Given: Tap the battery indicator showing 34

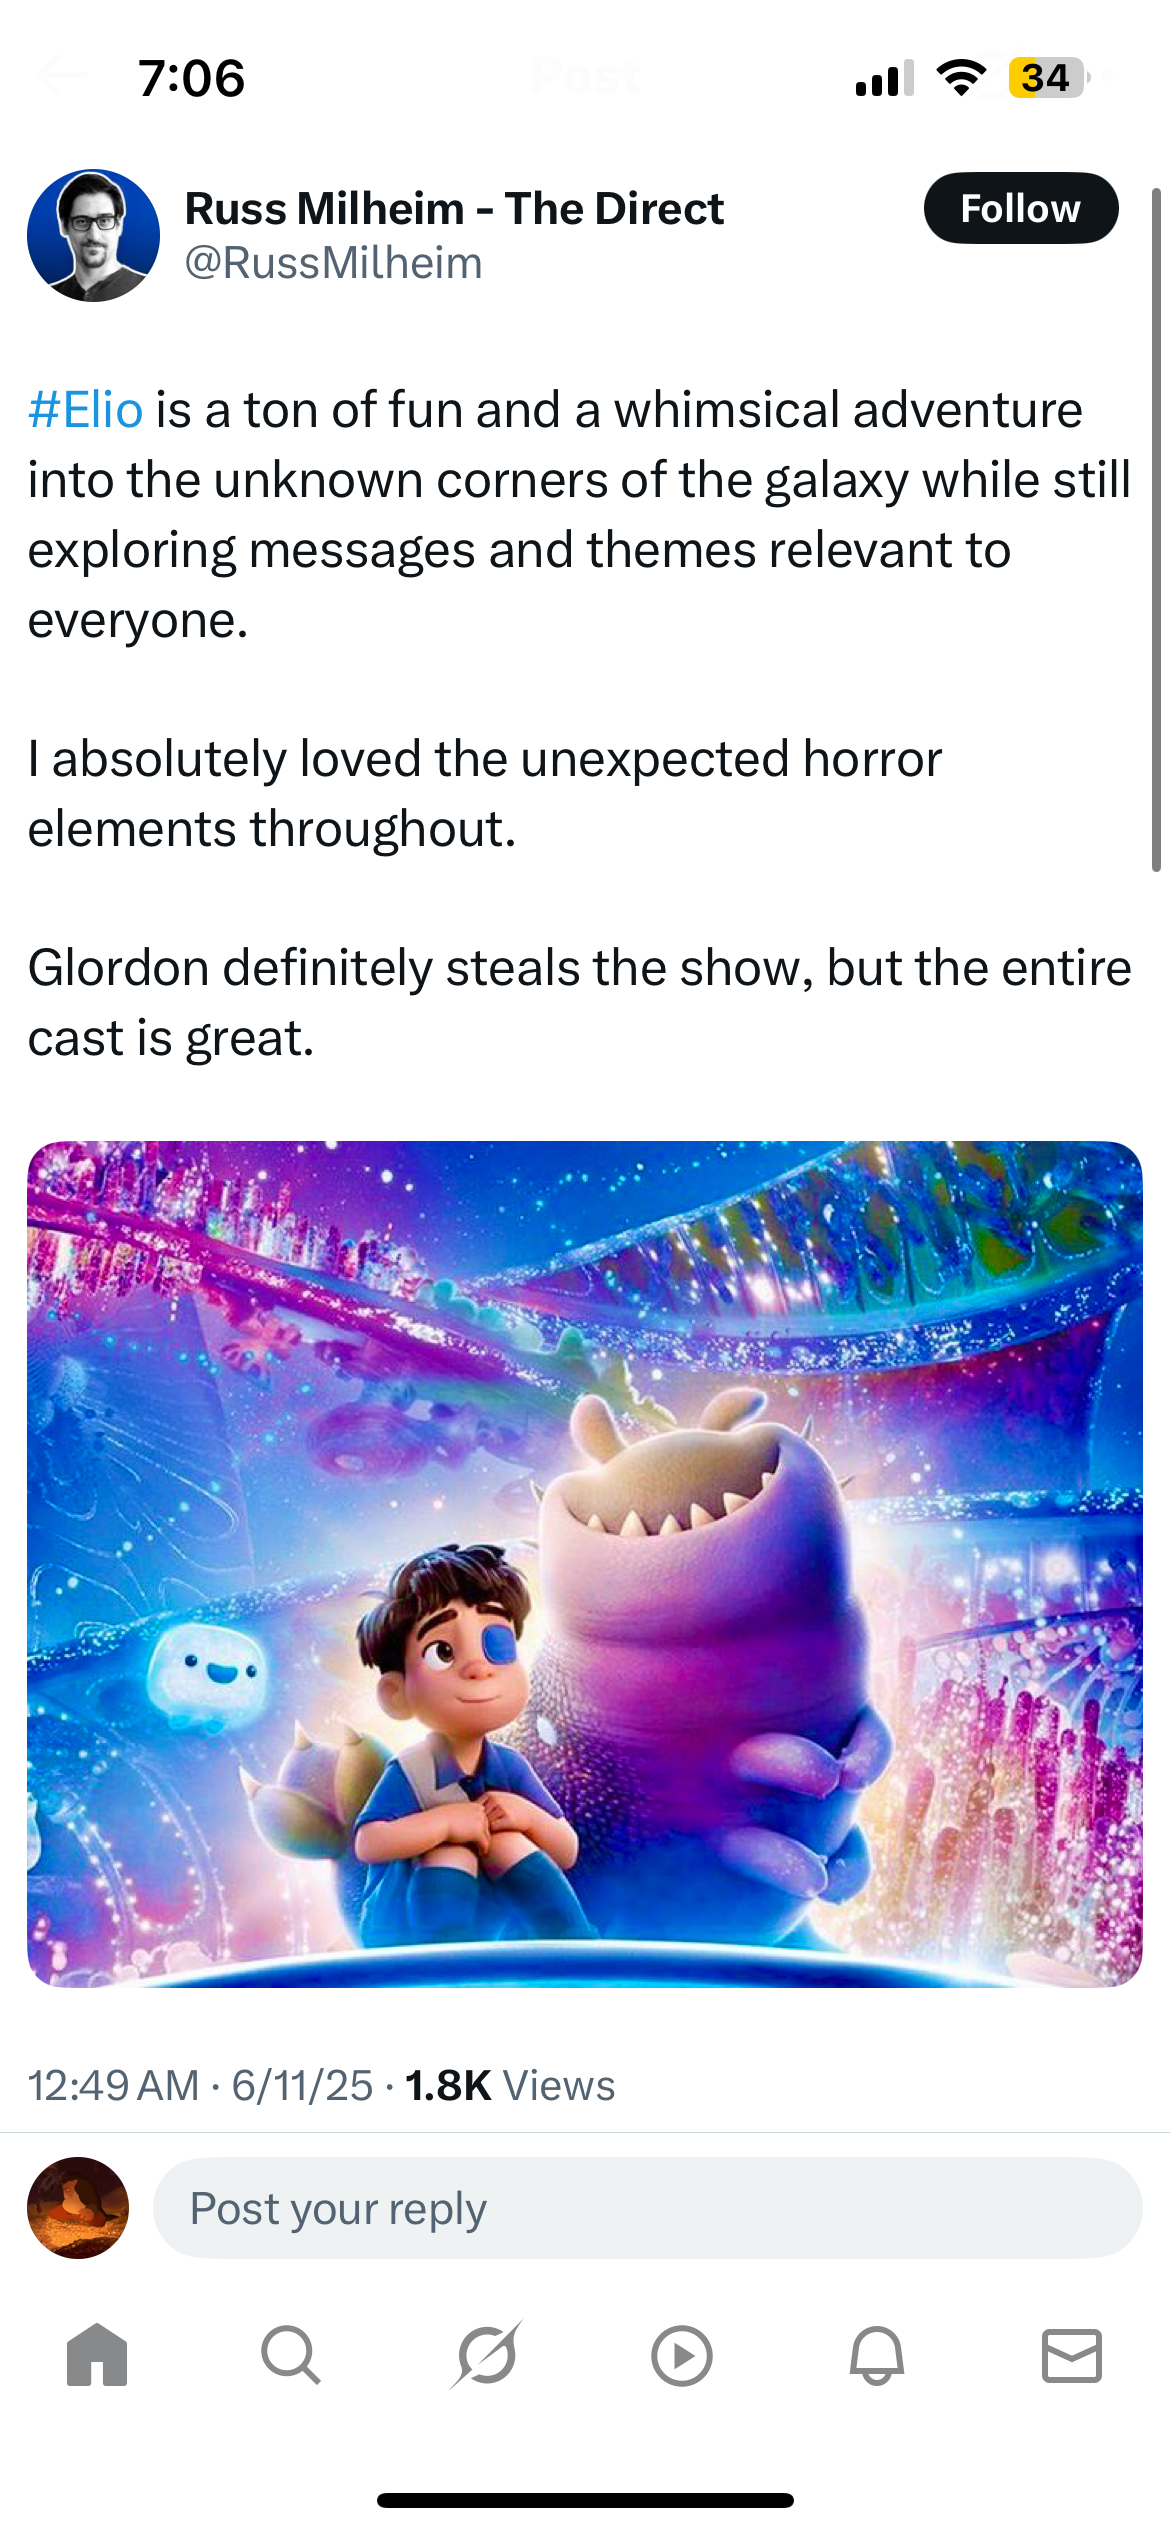Looking at the screenshot, I should [1047, 78].
